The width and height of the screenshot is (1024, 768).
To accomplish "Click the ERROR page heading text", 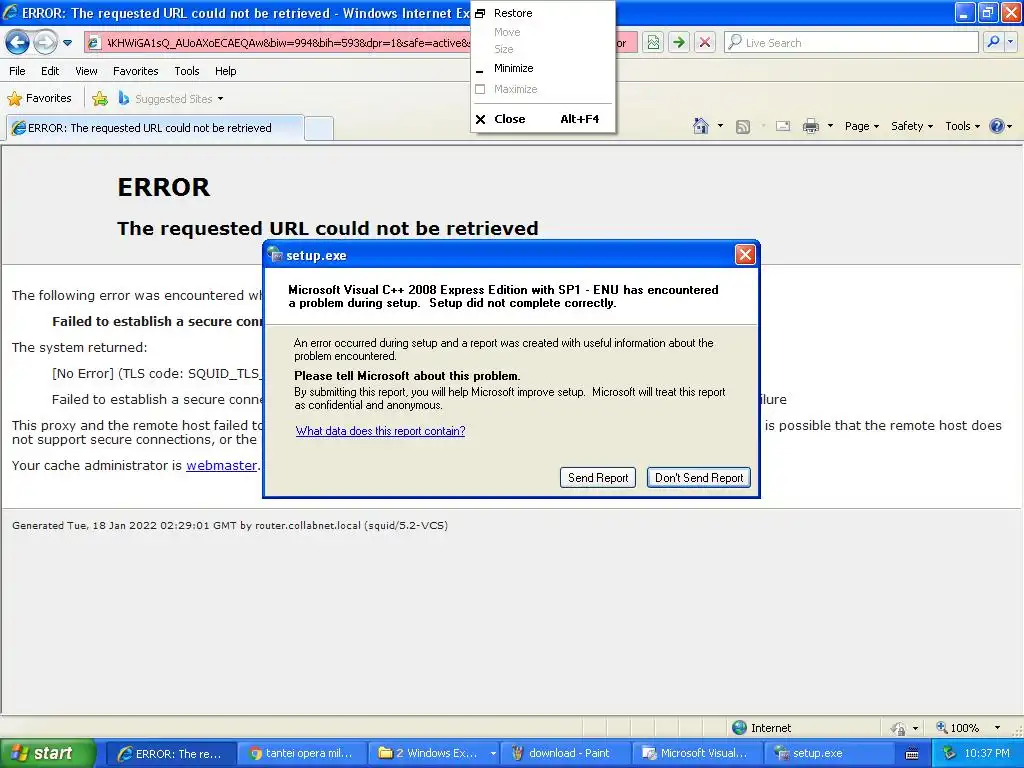I will pyautogui.click(x=164, y=187).
